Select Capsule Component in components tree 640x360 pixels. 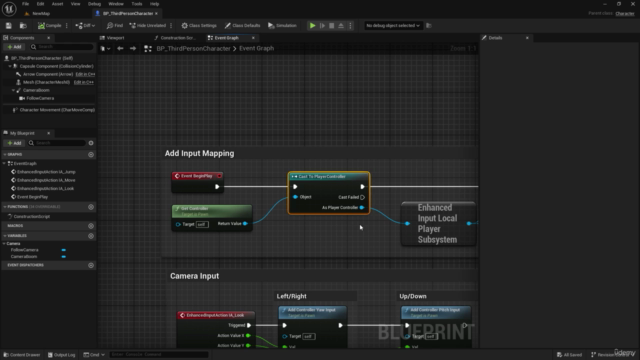click(x=56, y=66)
